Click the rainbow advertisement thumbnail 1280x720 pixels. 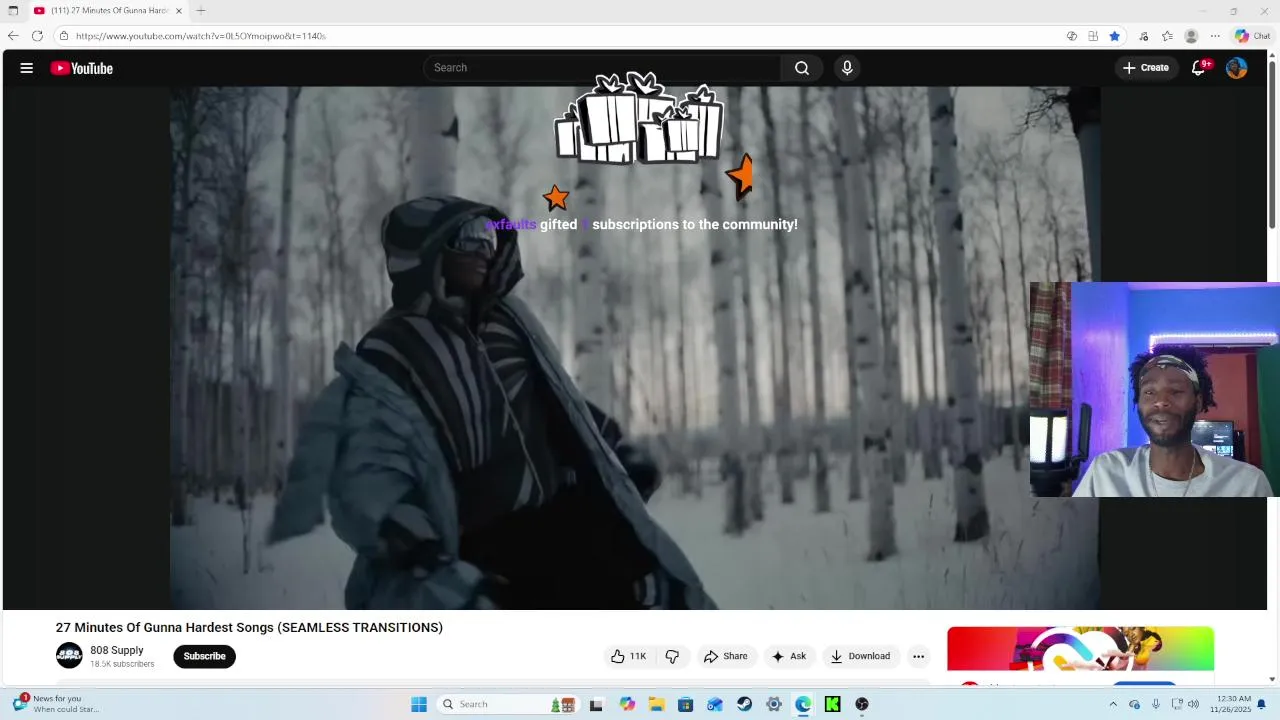pyautogui.click(x=1080, y=648)
